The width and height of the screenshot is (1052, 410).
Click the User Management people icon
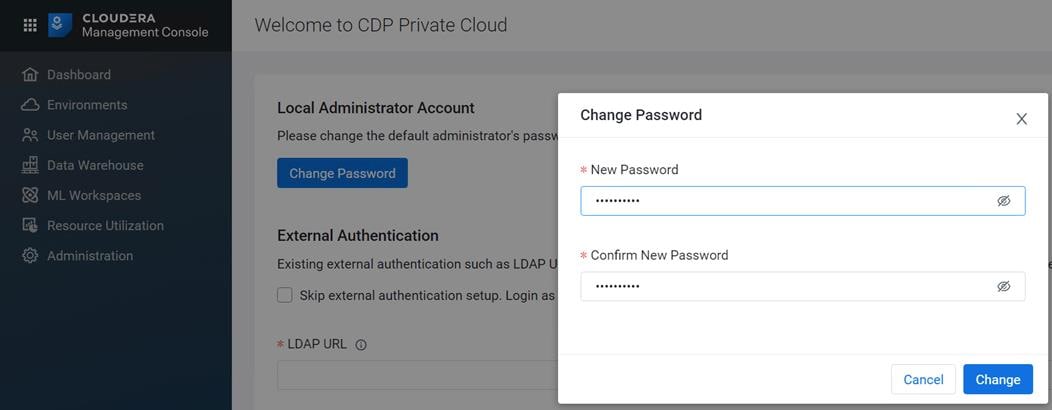pos(30,135)
